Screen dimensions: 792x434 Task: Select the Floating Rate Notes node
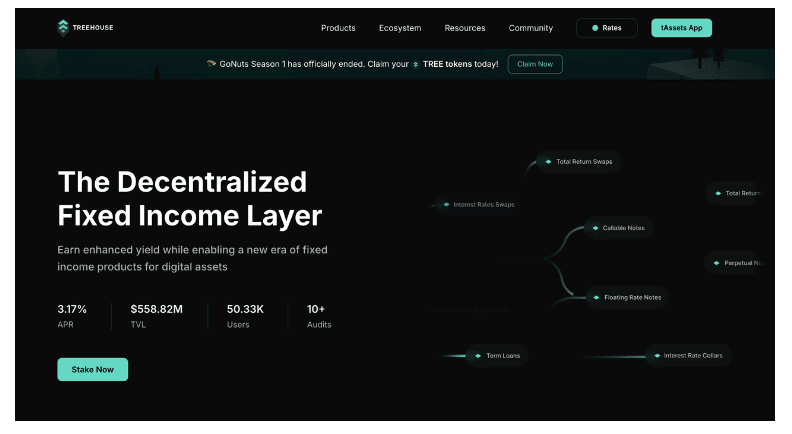click(x=627, y=298)
